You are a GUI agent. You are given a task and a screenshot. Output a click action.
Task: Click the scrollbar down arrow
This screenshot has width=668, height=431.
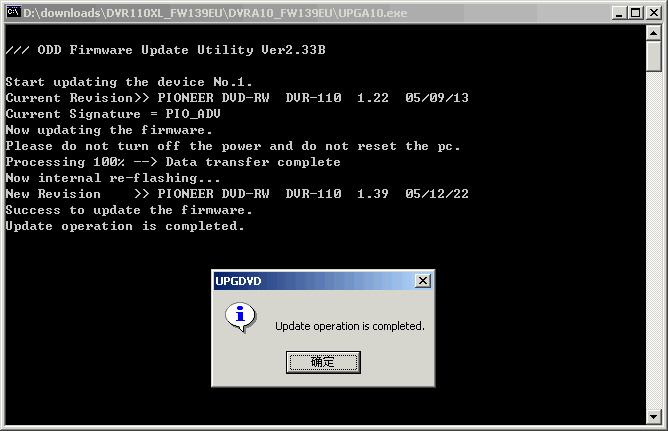tap(654, 416)
